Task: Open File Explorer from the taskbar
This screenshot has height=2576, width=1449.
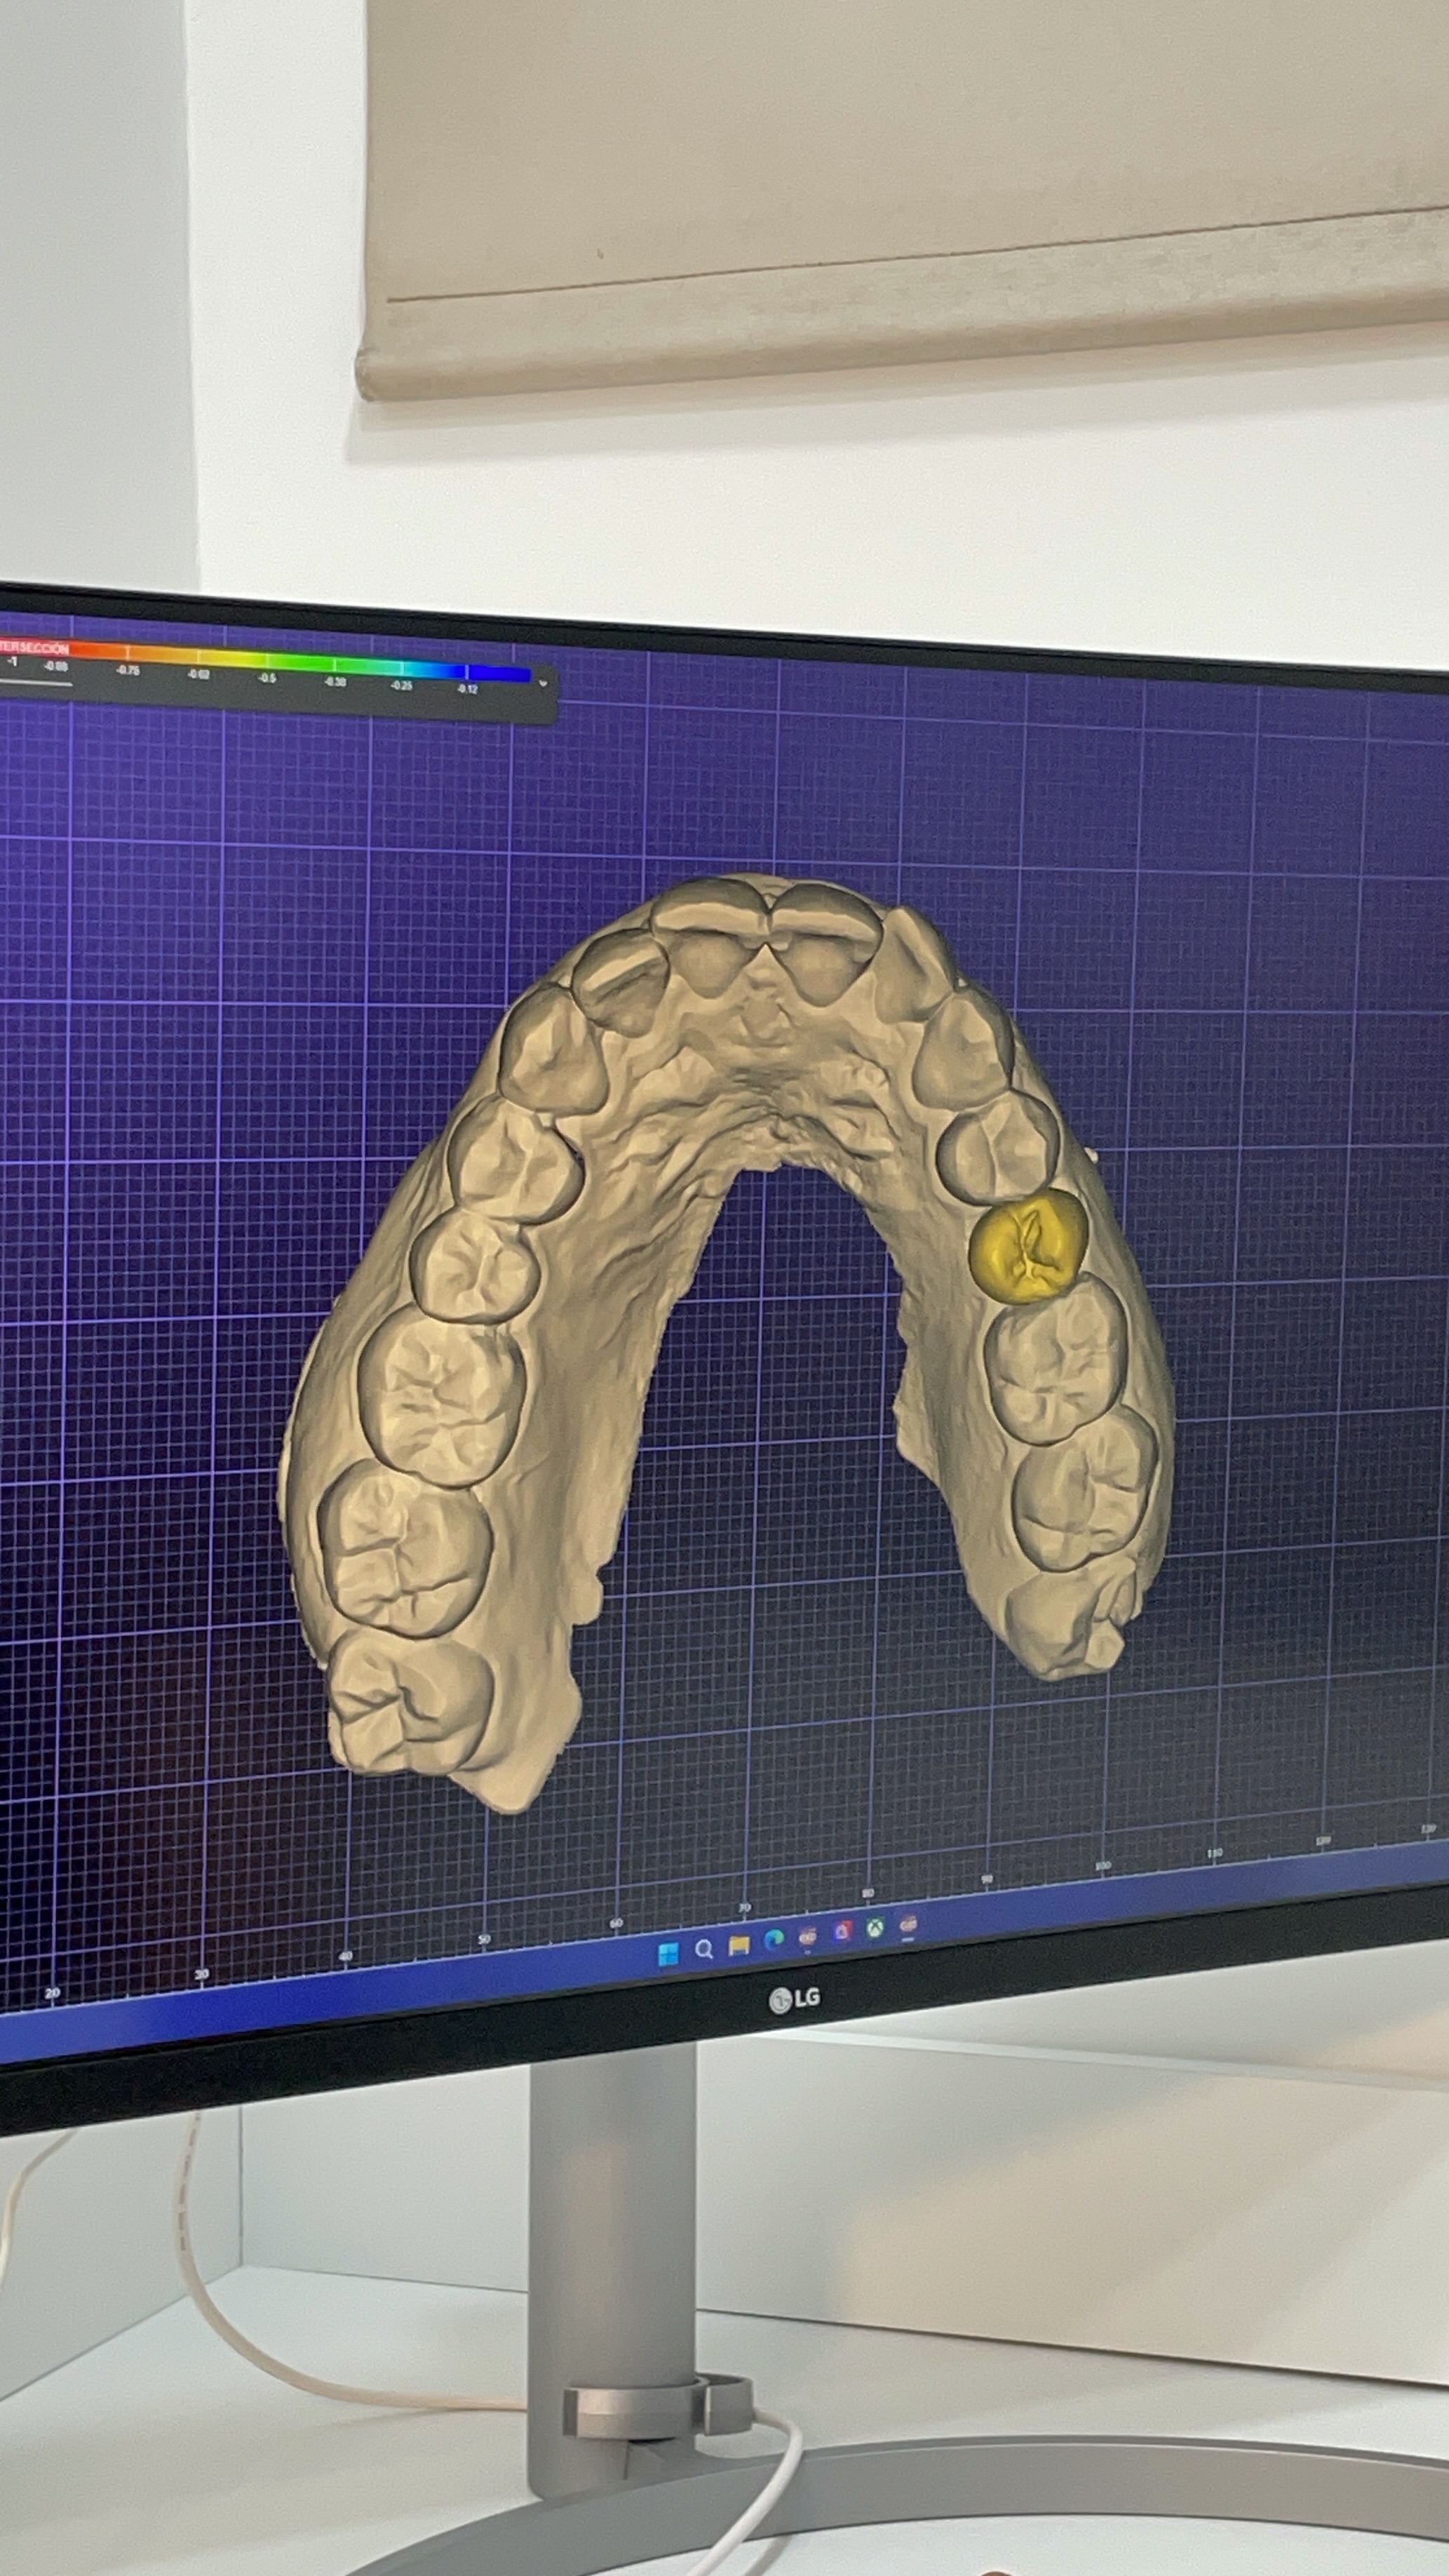Action: [739, 1945]
